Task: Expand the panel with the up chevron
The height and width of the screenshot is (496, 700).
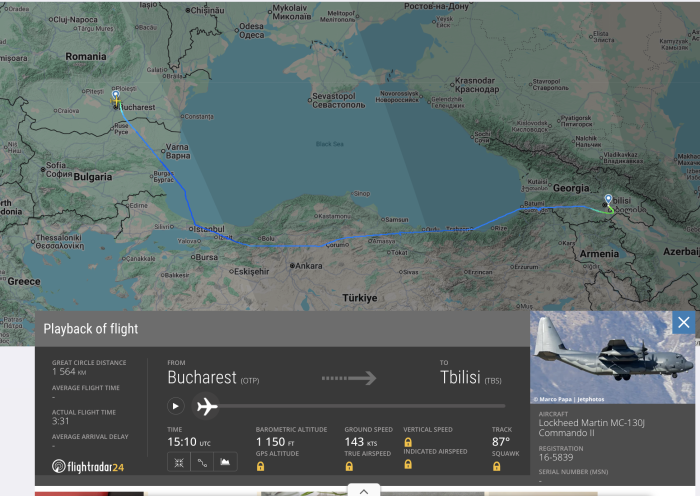Action: (x=363, y=490)
